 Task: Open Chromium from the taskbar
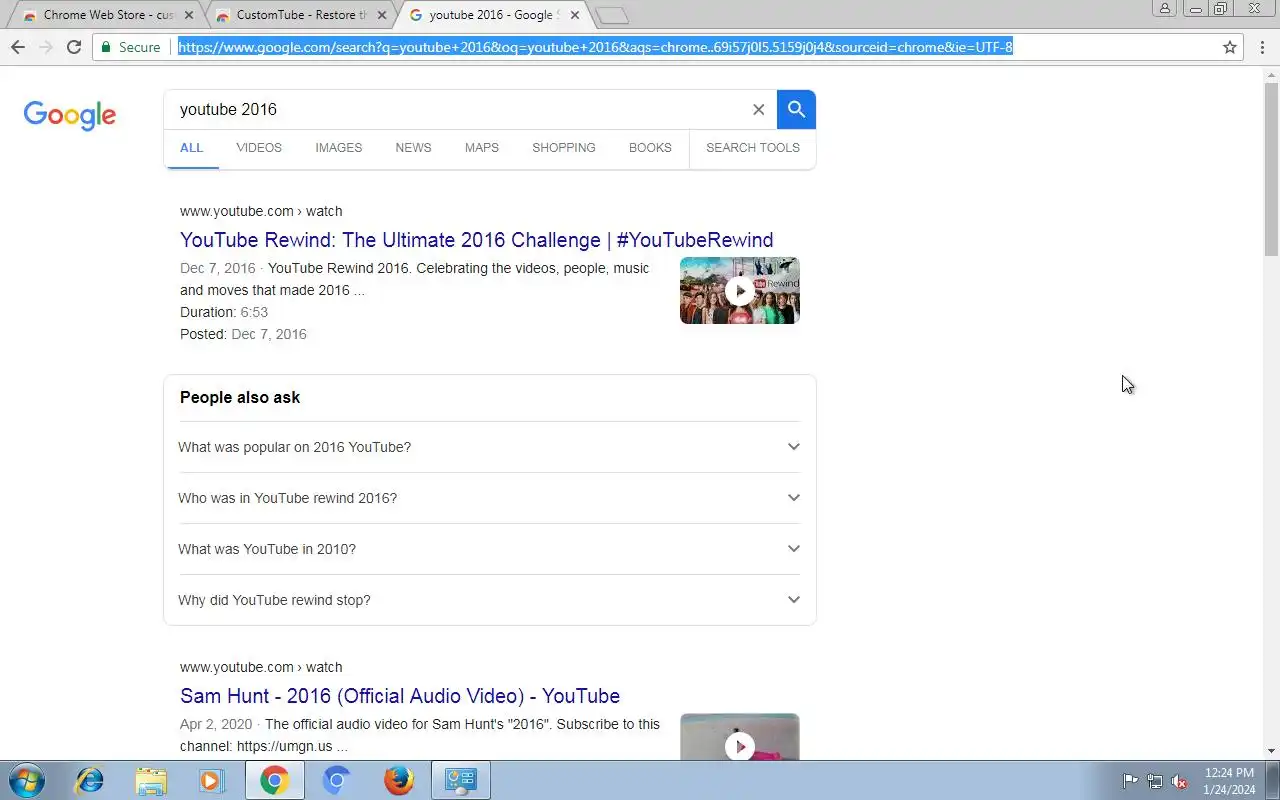337,780
